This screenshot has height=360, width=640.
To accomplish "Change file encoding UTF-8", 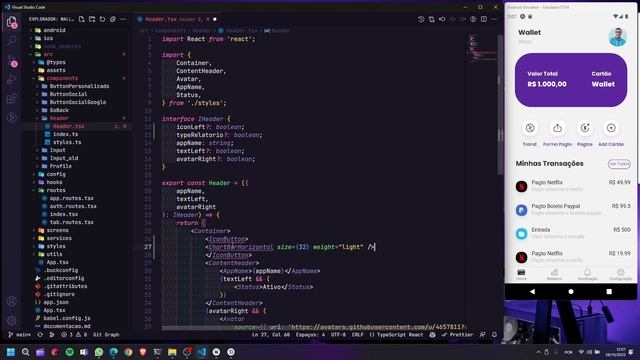I will tap(338, 335).
